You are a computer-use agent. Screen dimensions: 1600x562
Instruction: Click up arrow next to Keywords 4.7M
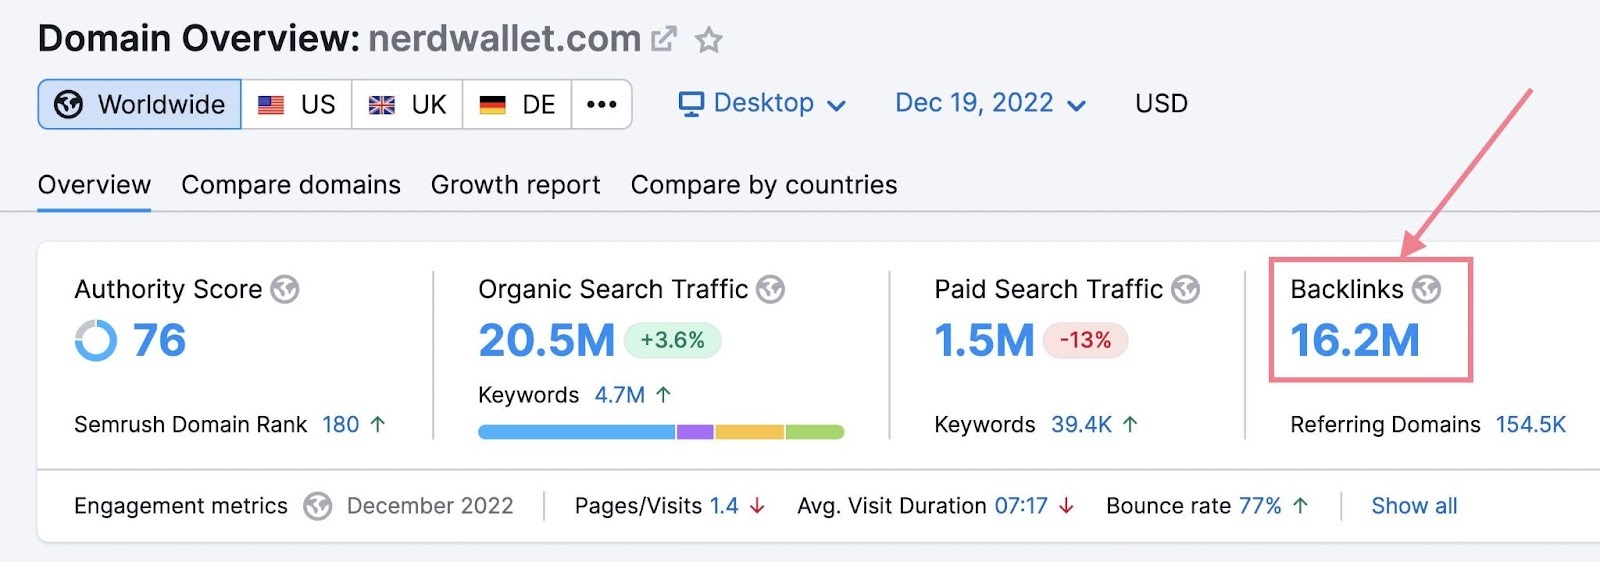coord(663,395)
